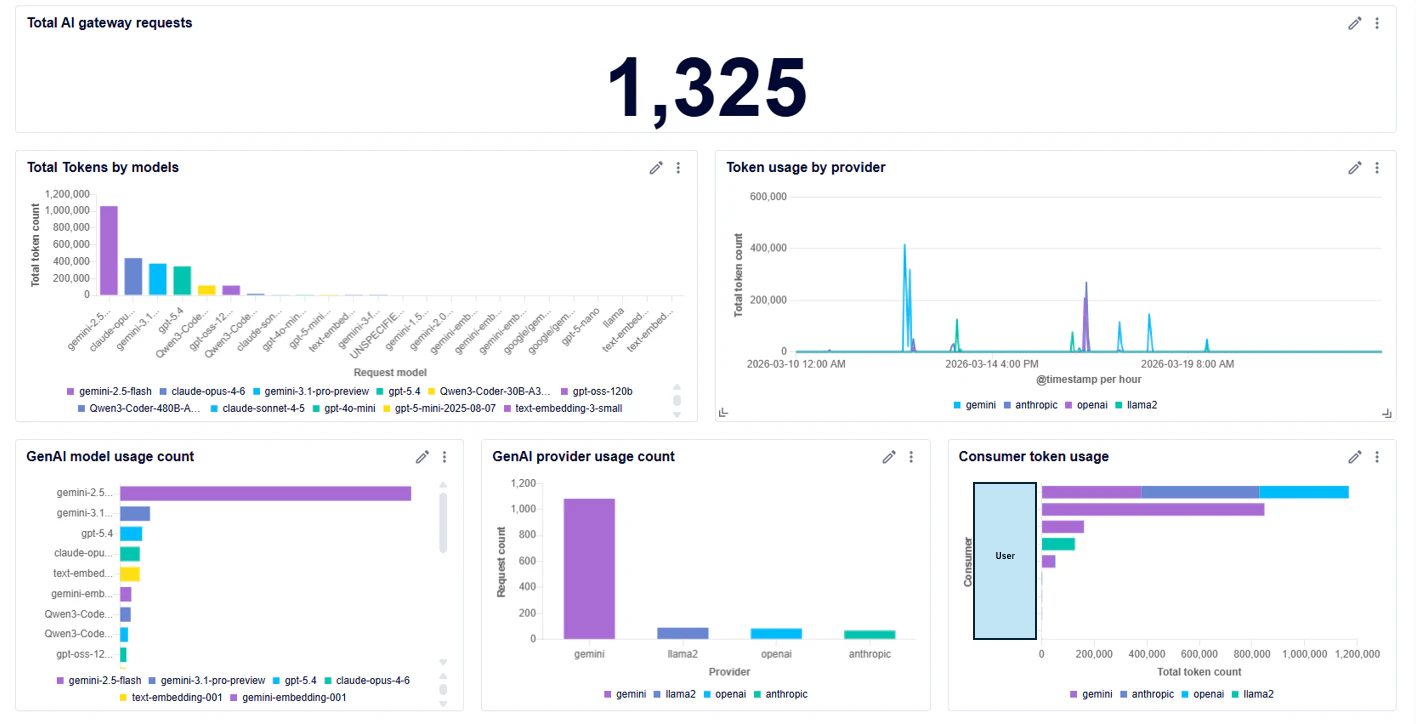This screenshot has height=724, width=1416.
Task: Click 'GenAI model usage count' panel title
Action: pyautogui.click(x=110, y=457)
